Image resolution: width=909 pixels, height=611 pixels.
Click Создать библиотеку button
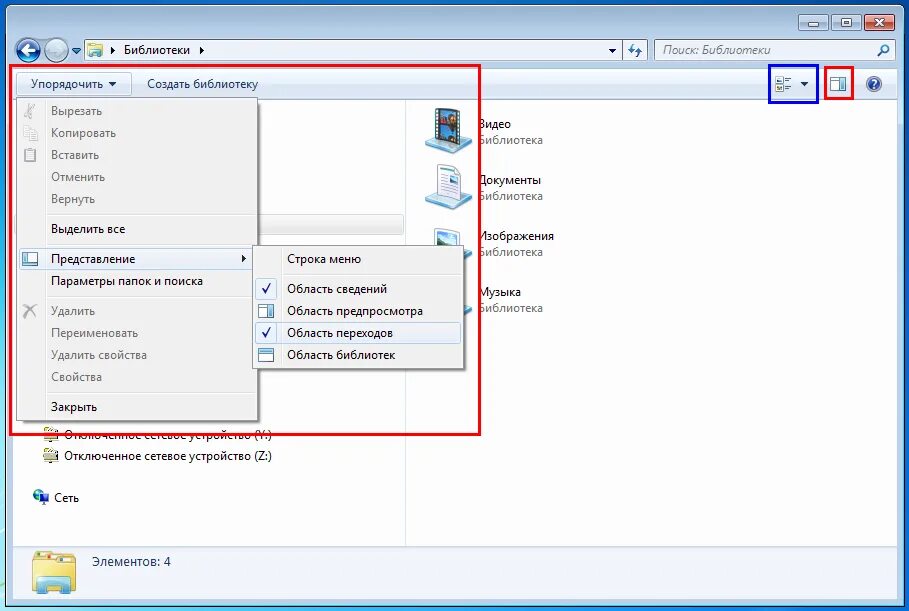click(x=202, y=84)
